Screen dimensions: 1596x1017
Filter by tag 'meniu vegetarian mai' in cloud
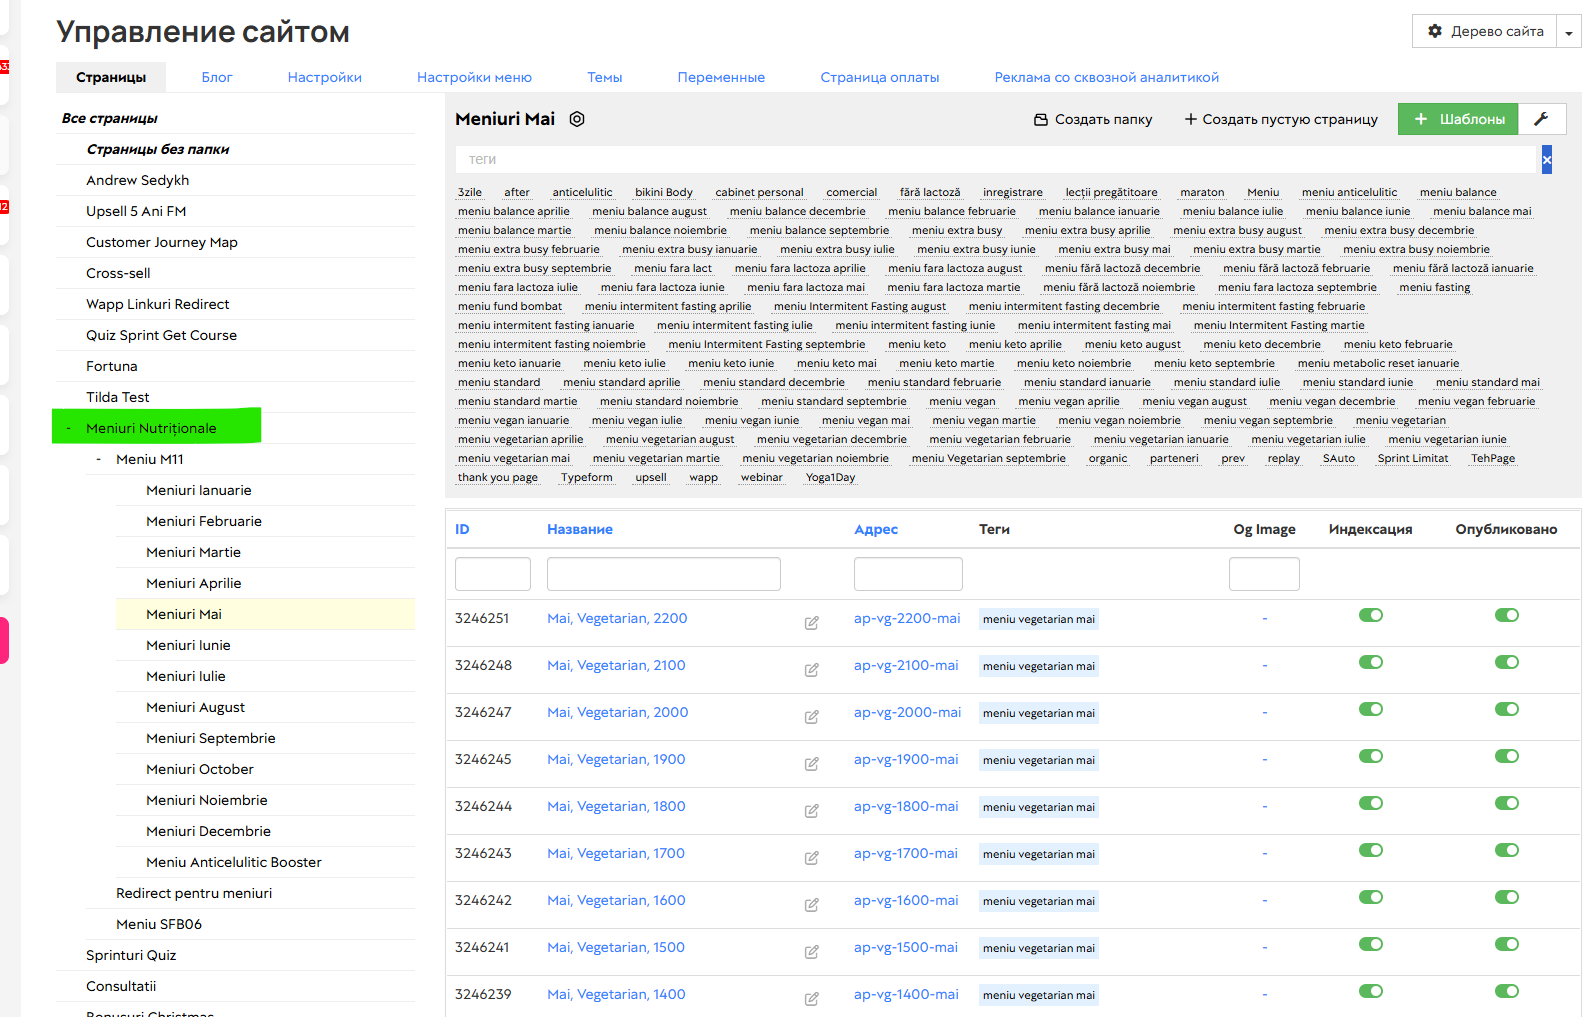pos(514,458)
